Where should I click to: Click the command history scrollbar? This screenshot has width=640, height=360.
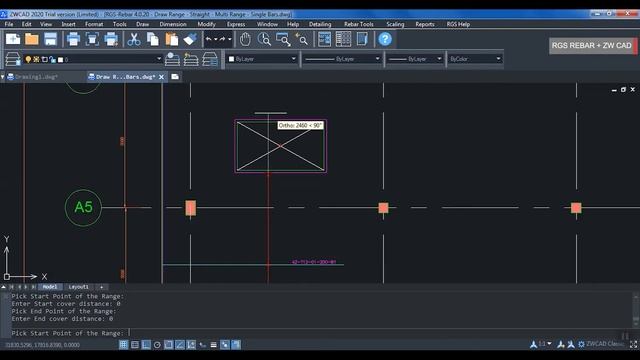tap(636, 309)
